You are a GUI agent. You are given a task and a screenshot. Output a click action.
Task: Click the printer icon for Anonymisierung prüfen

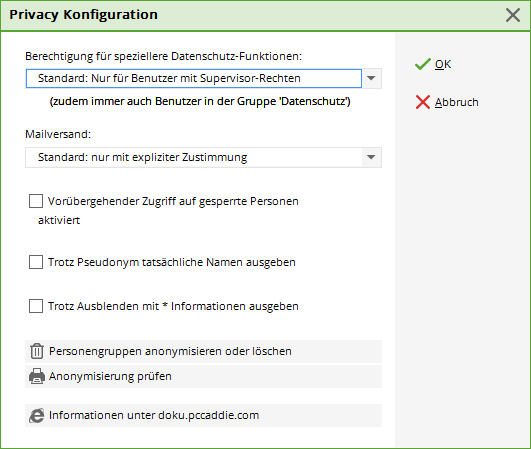click(37, 376)
